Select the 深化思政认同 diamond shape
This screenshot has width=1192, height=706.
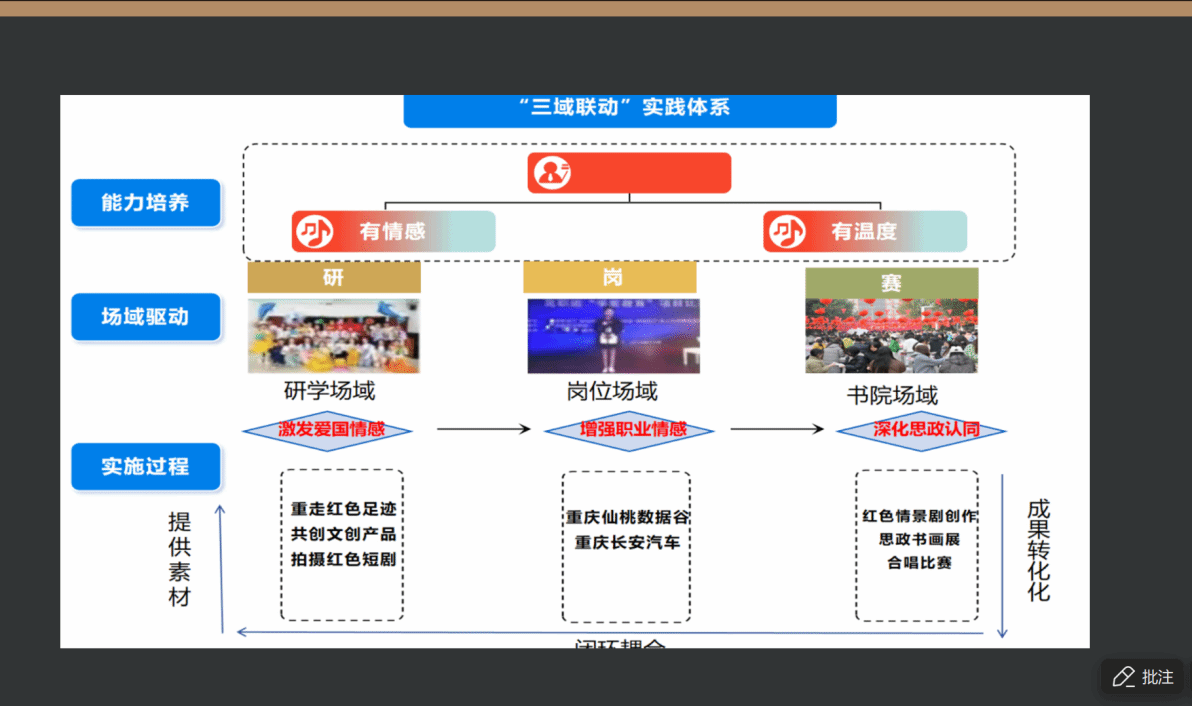921,430
